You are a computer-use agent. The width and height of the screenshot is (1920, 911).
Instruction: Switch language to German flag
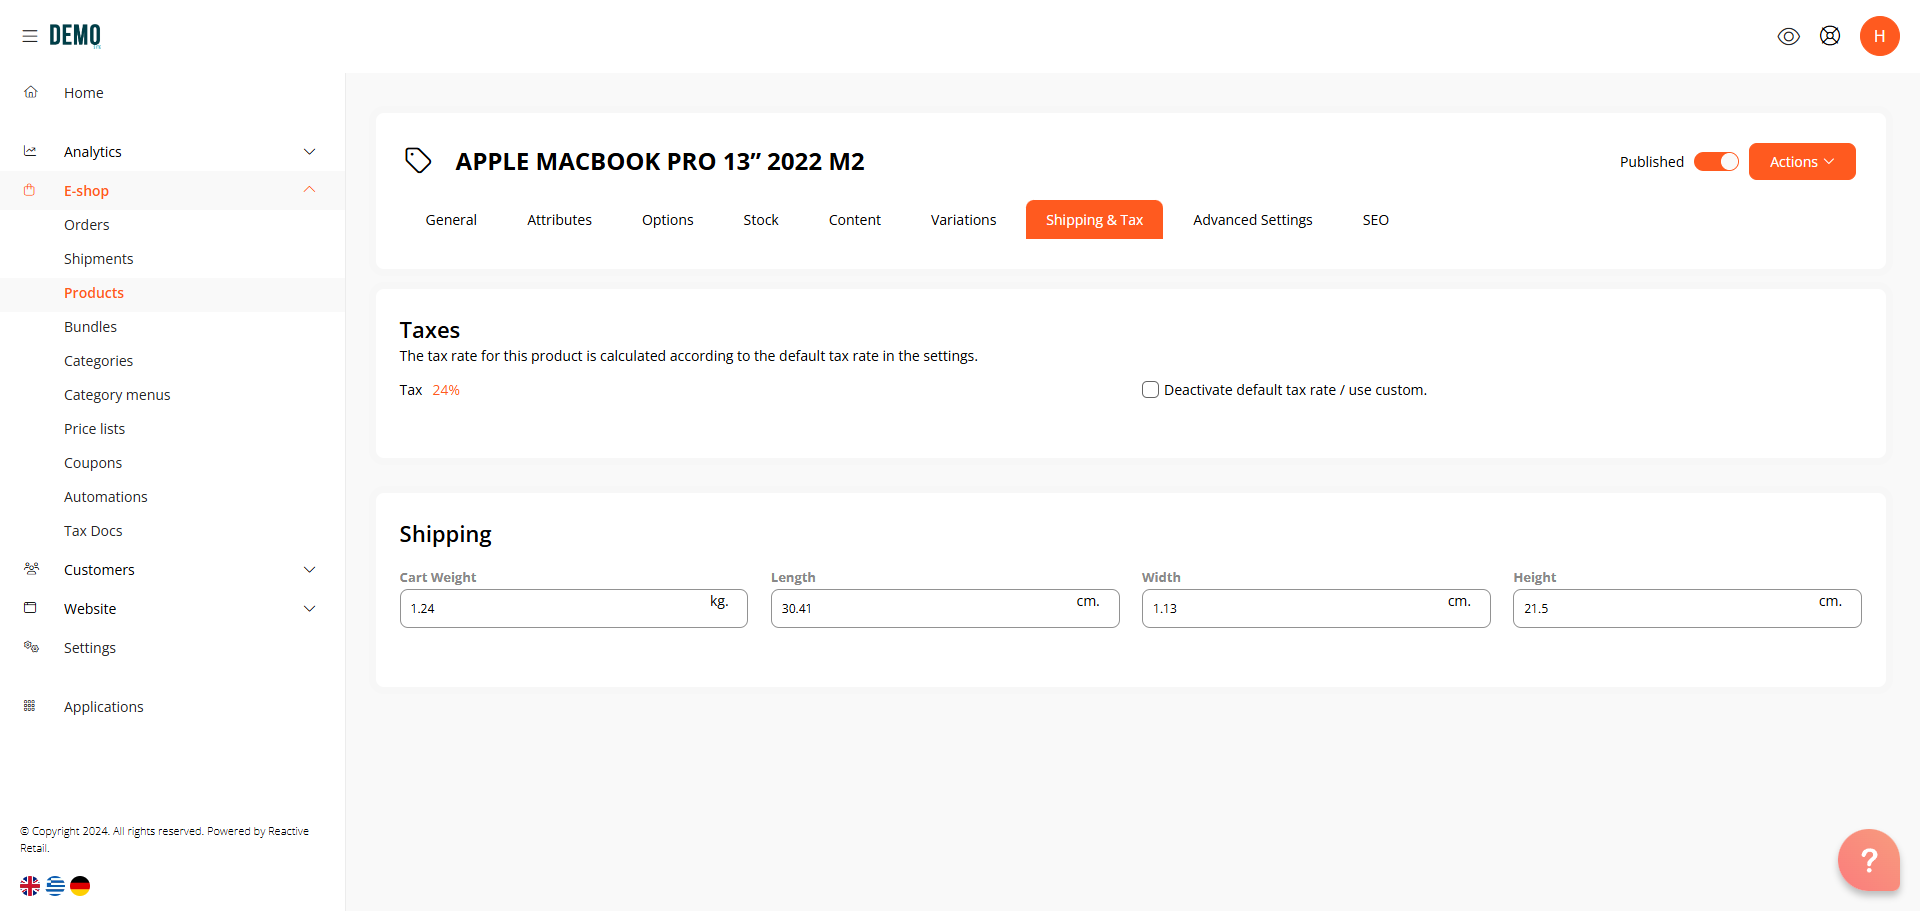80,886
